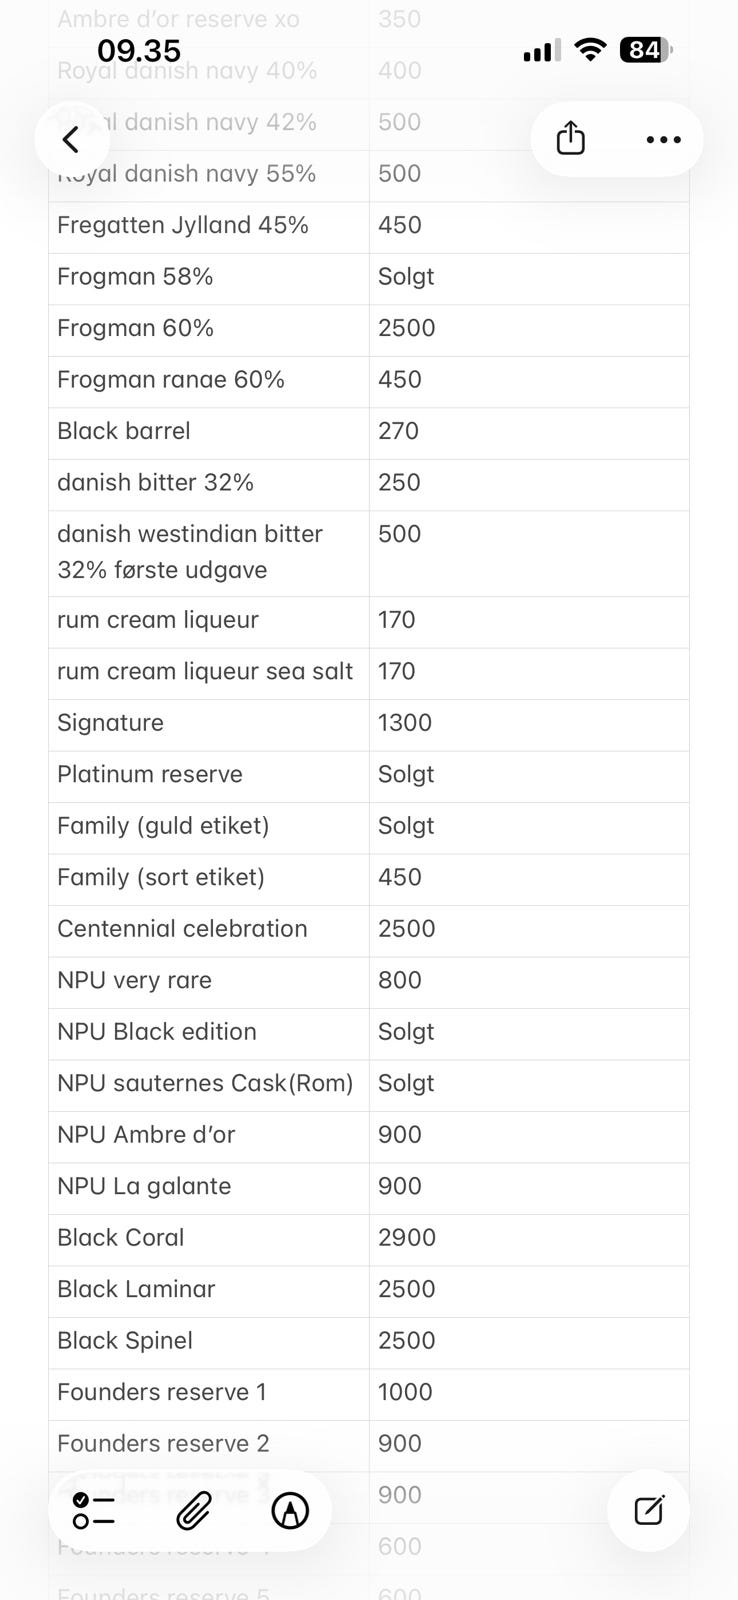Select the Frogman 58% table cell
The width and height of the screenshot is (738, 1600).
point(208,277)
